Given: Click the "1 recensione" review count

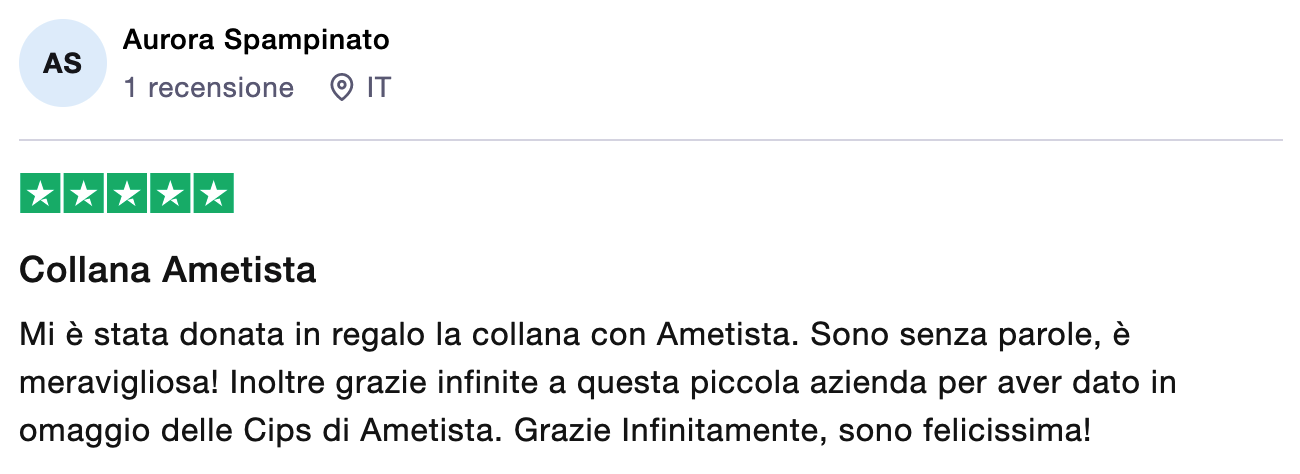Looking at the screenshot, I should pos(209,88).
